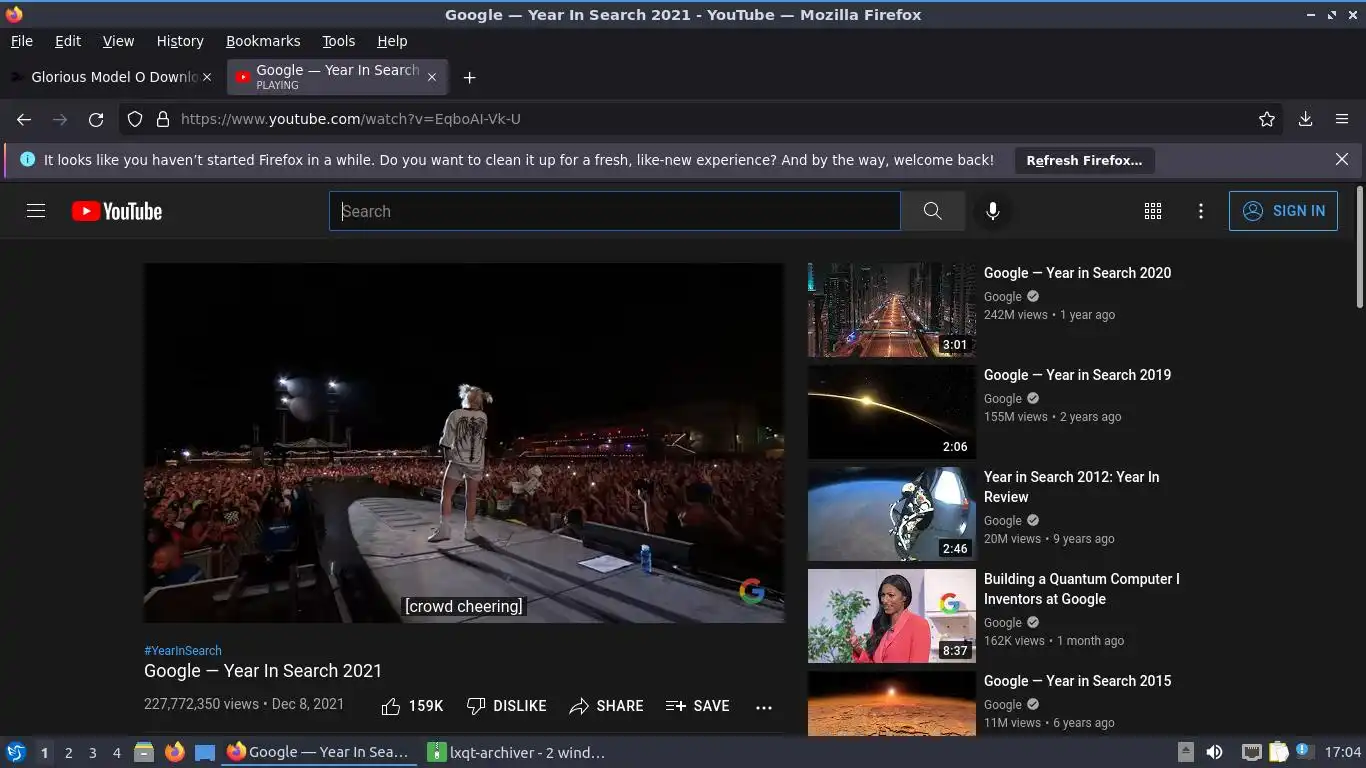Focus the YouTube search box
Image resolution: width=1366 pixels, height=768 pixels.
point(615,211)
